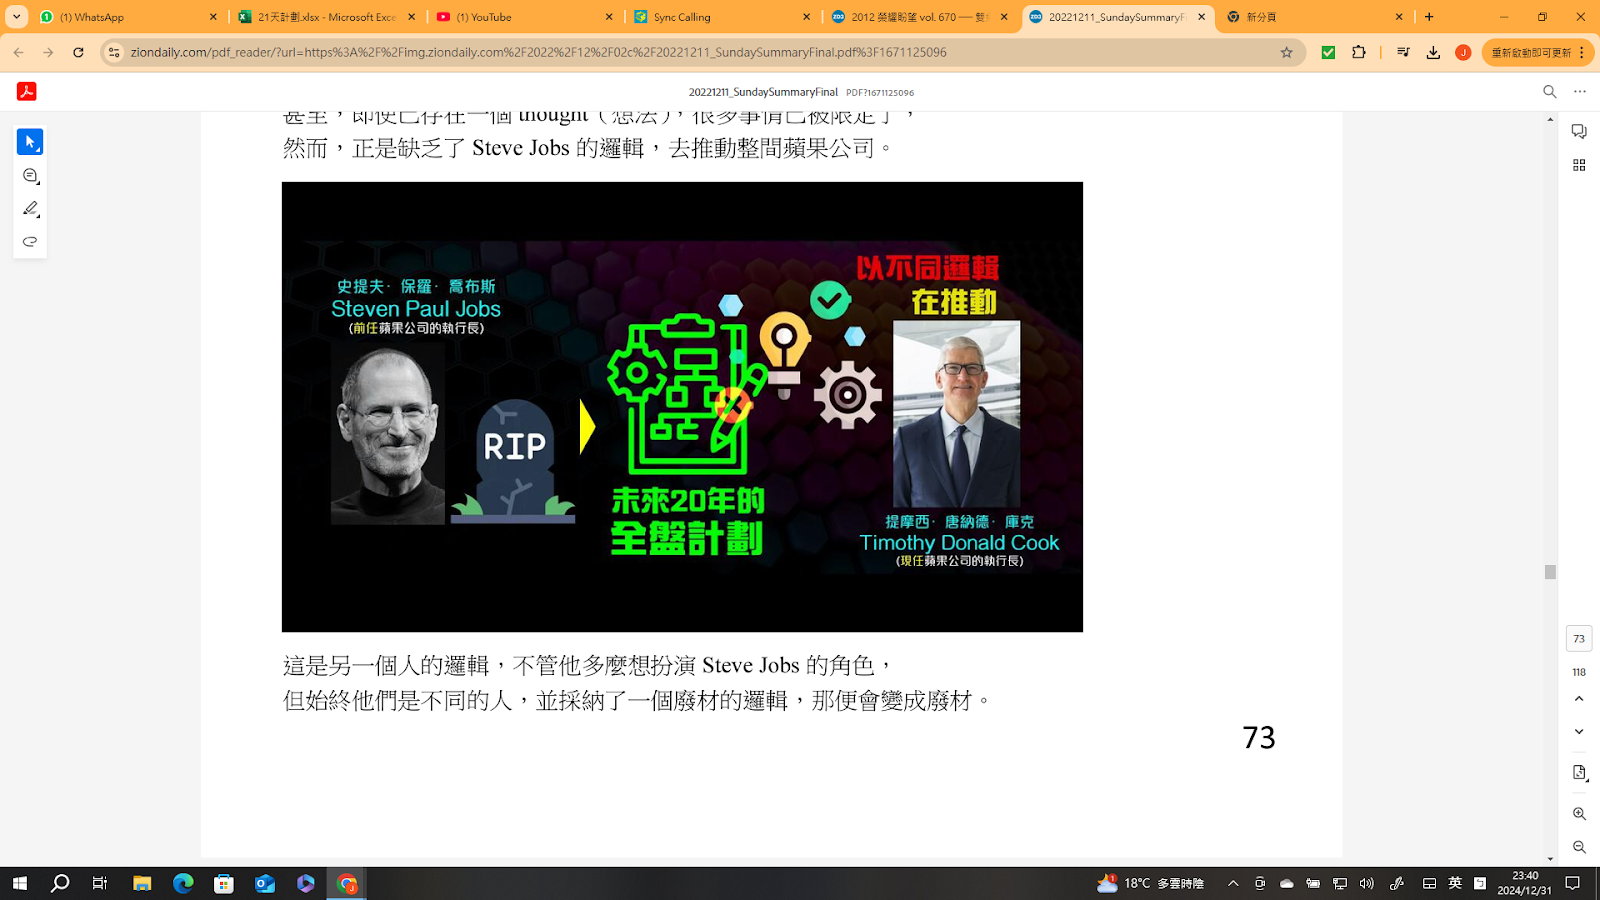The height and width of the screenshot is (900, 1600).
Task: Open PDF viewer more options ellipsis
Action: click(1580, 91)
